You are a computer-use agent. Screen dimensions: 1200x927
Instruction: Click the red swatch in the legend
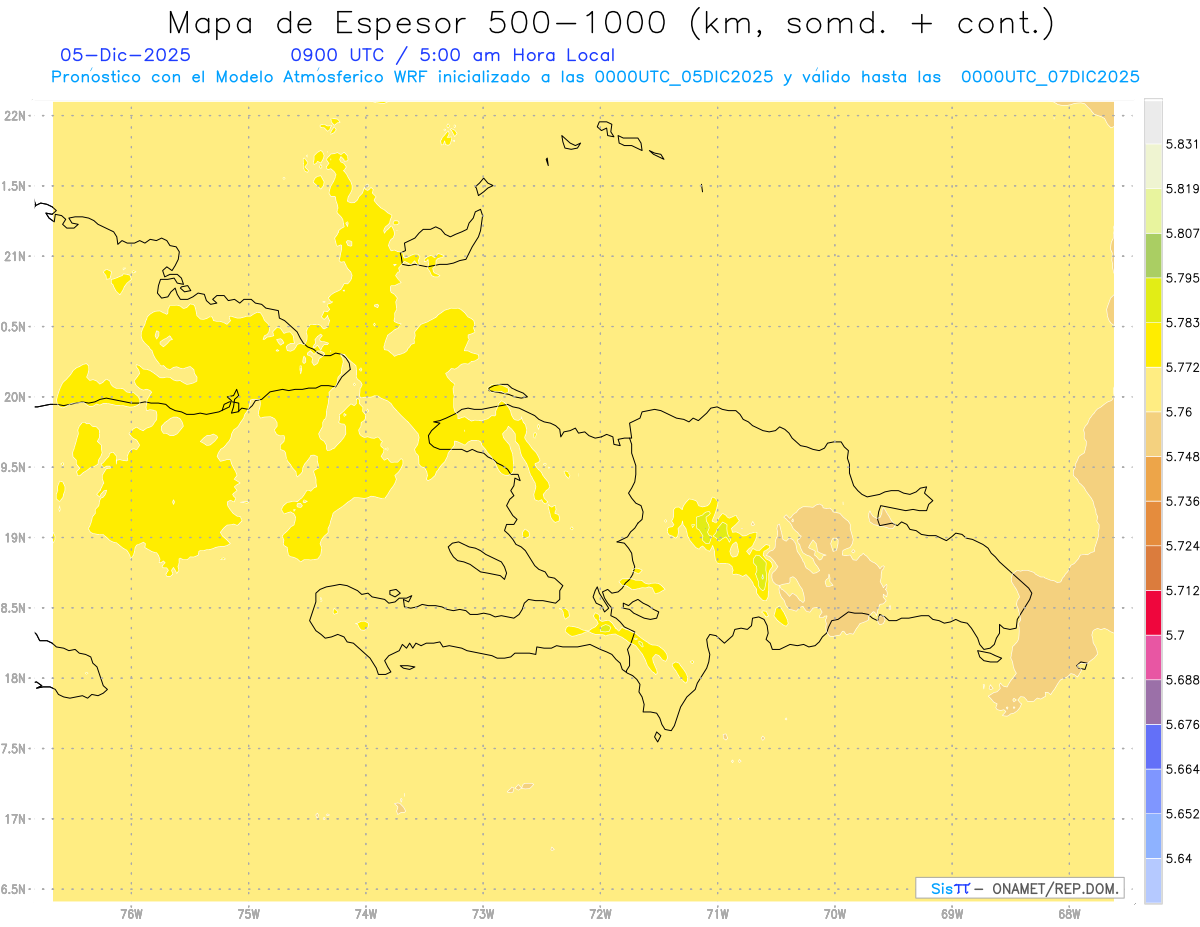point(1153,613)
